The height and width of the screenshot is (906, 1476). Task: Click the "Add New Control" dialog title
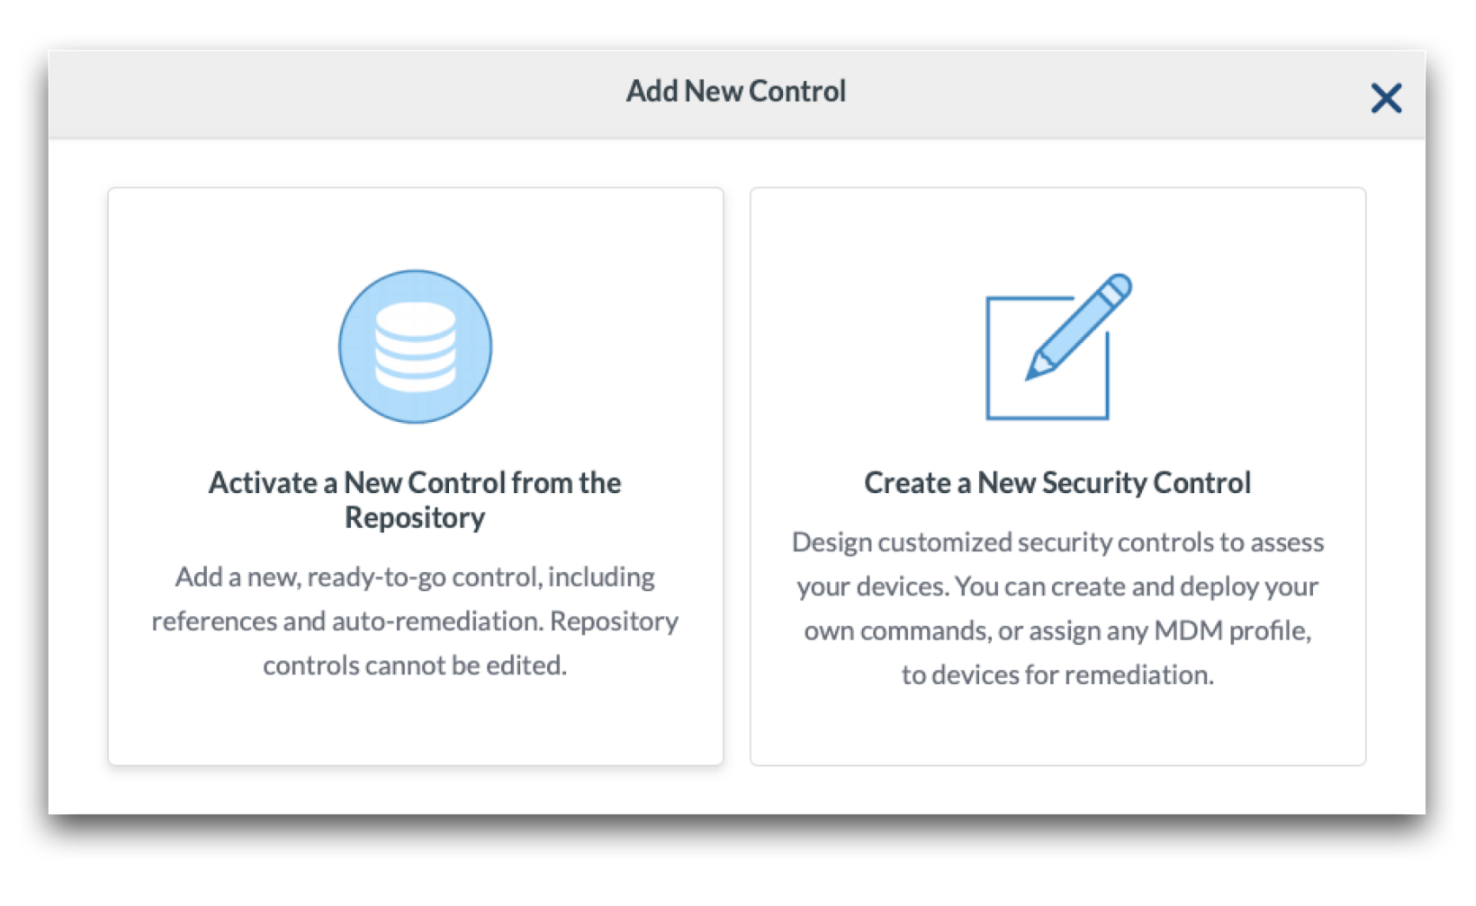click(736, 91)
